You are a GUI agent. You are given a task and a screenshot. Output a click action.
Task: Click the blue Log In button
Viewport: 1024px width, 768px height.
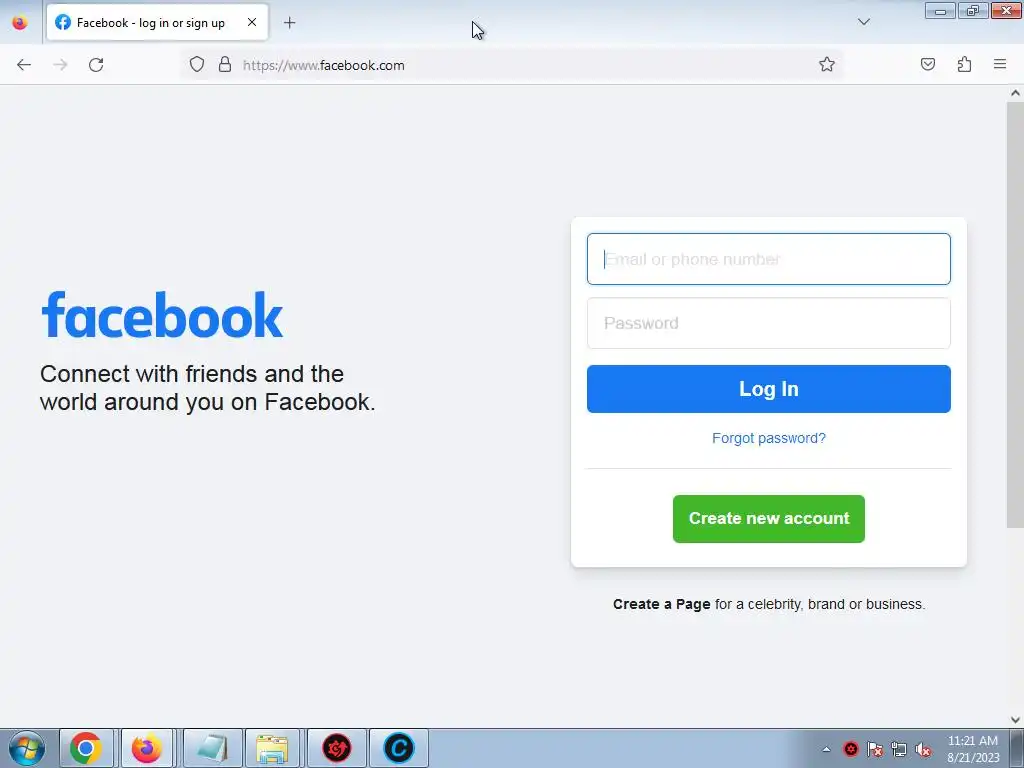769,389
